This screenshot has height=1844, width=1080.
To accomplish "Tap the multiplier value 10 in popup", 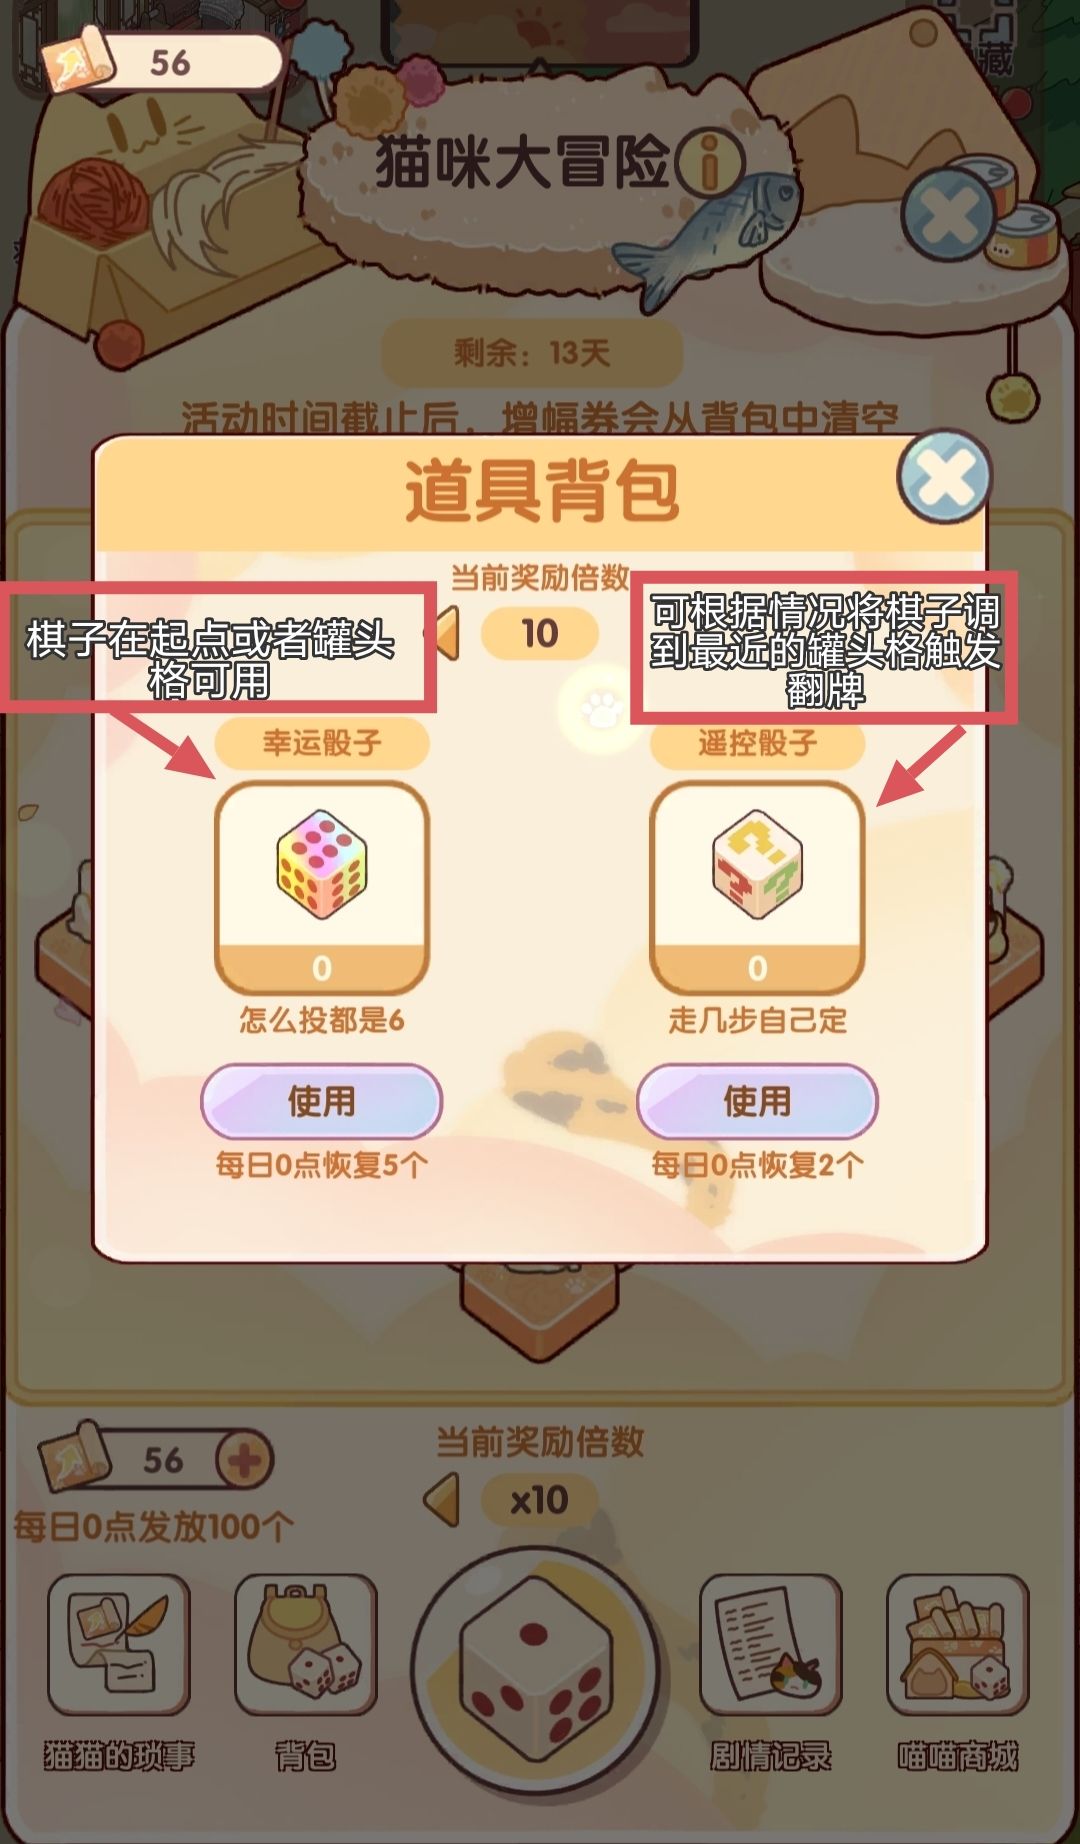I will [540, 634].
